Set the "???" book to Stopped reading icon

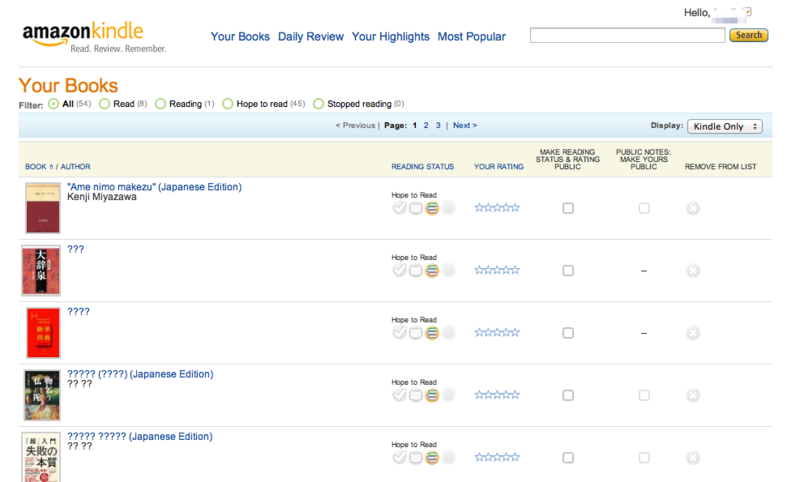pyautogui.click(x=448, y=270)
